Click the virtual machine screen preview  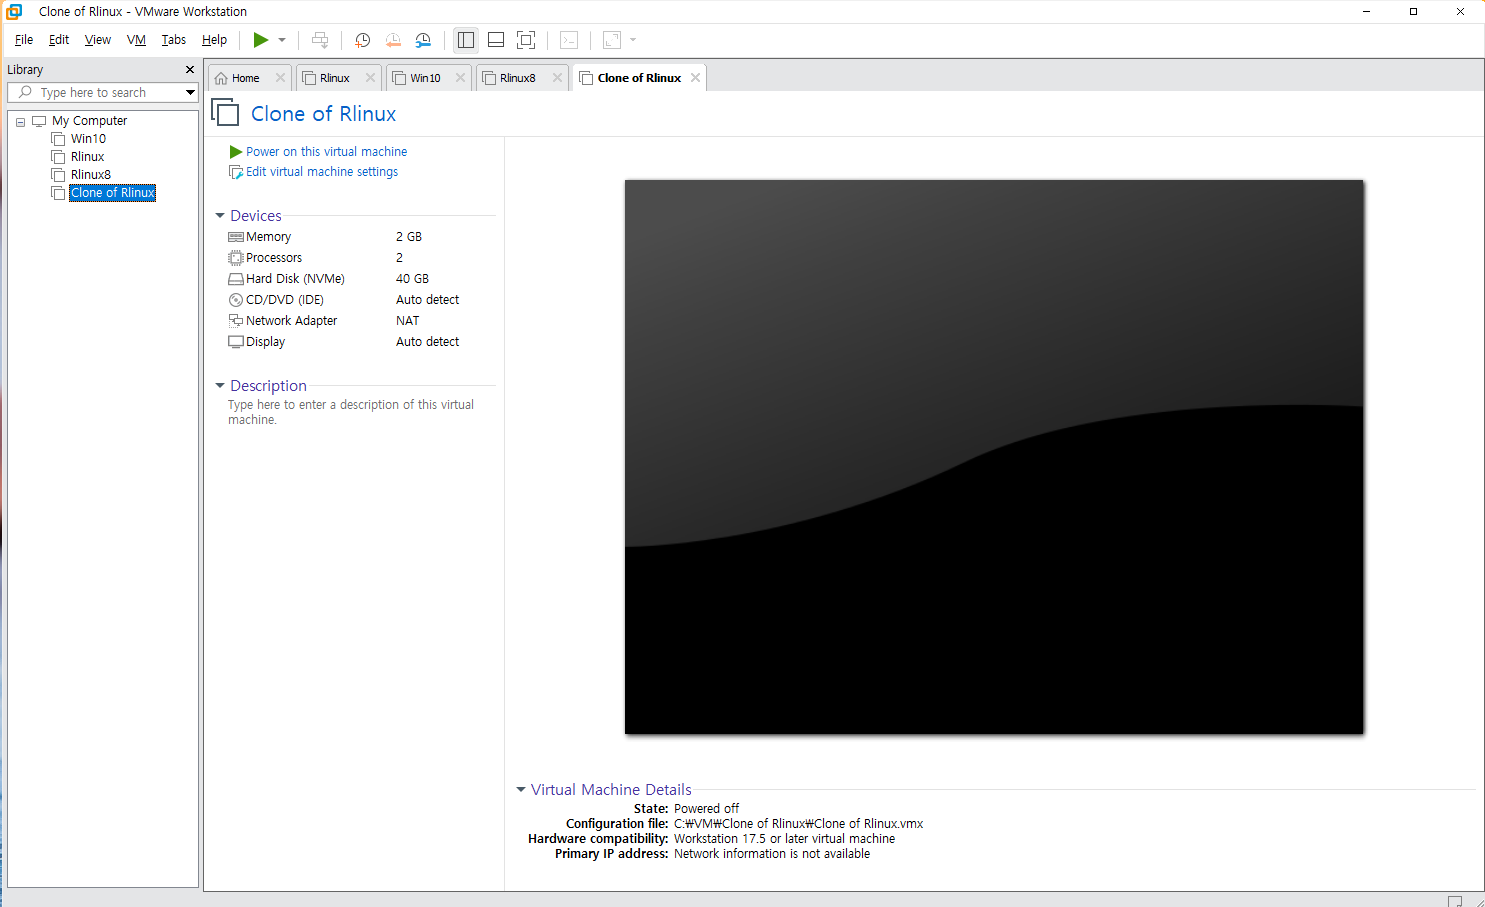(x=994, y=457)
